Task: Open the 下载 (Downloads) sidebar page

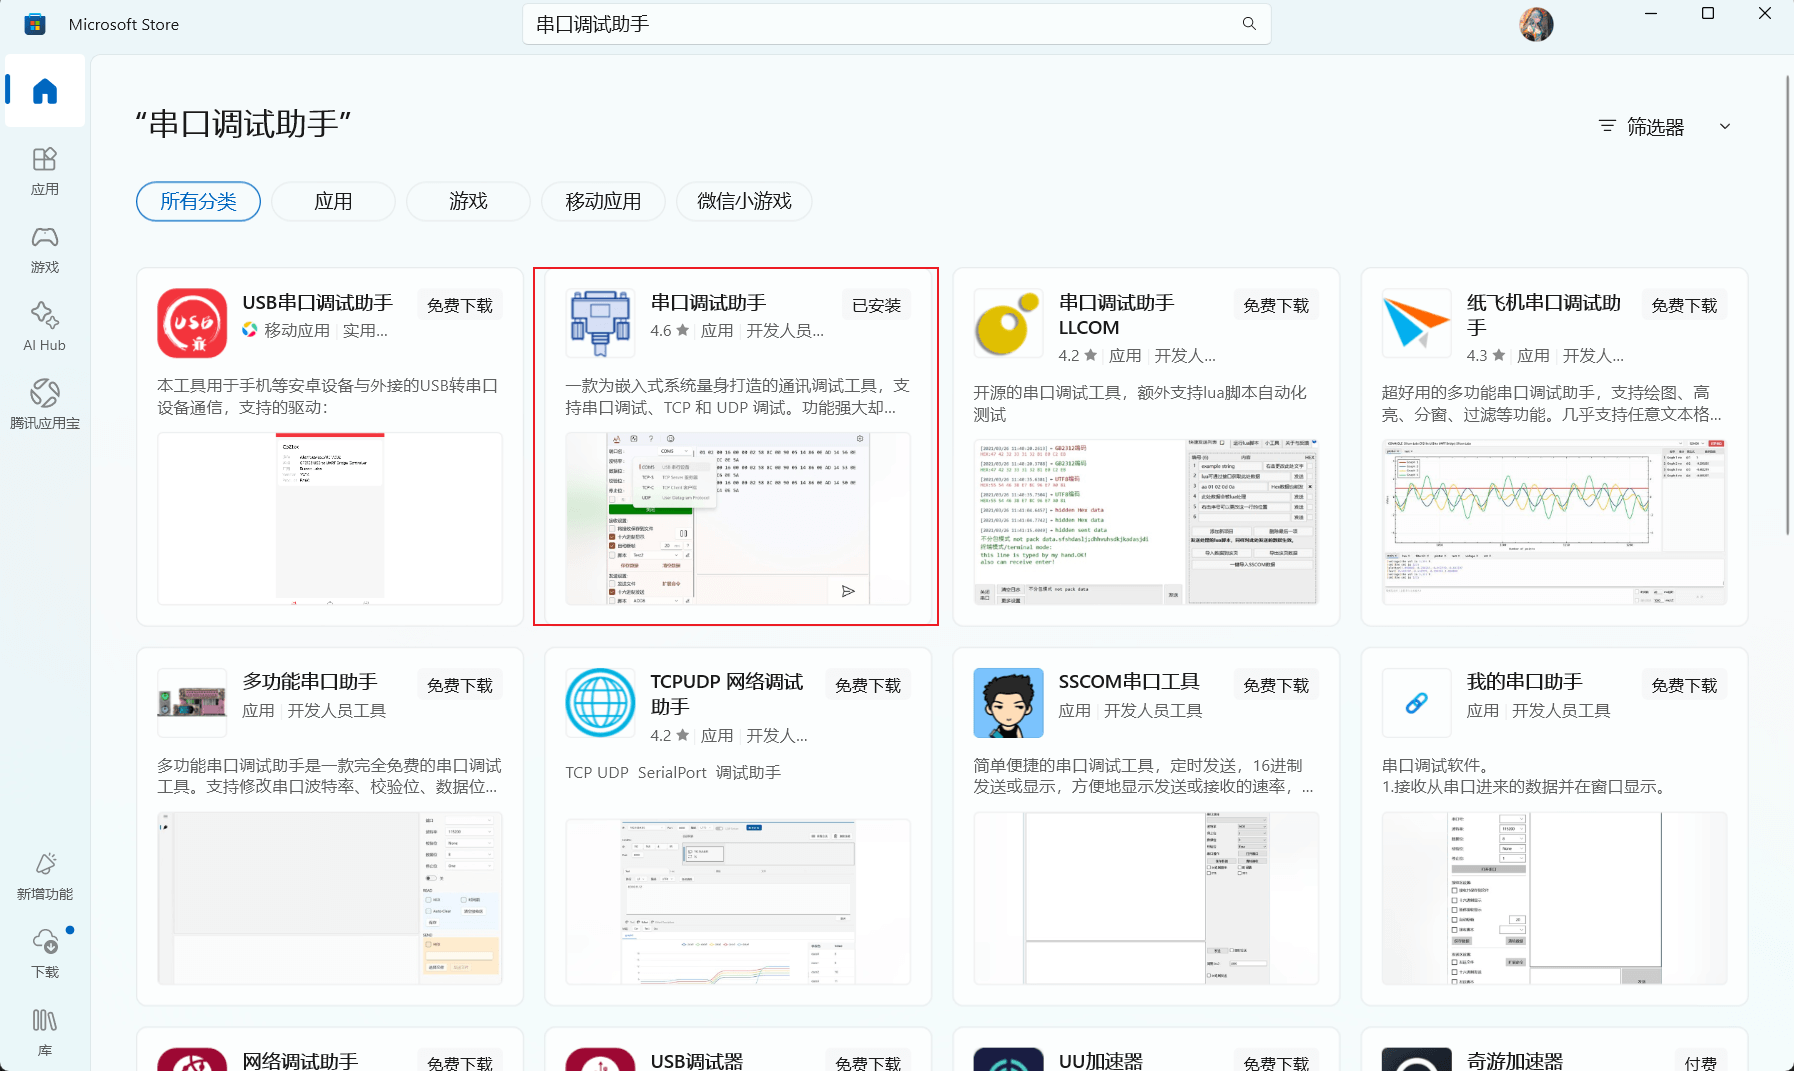Action: point(45,954)
